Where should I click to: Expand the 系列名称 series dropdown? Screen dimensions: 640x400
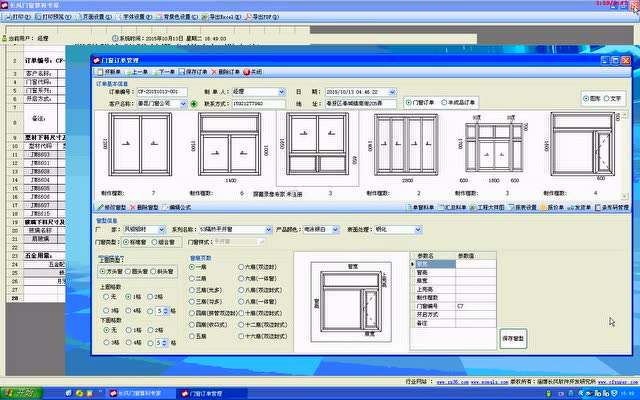268,230
